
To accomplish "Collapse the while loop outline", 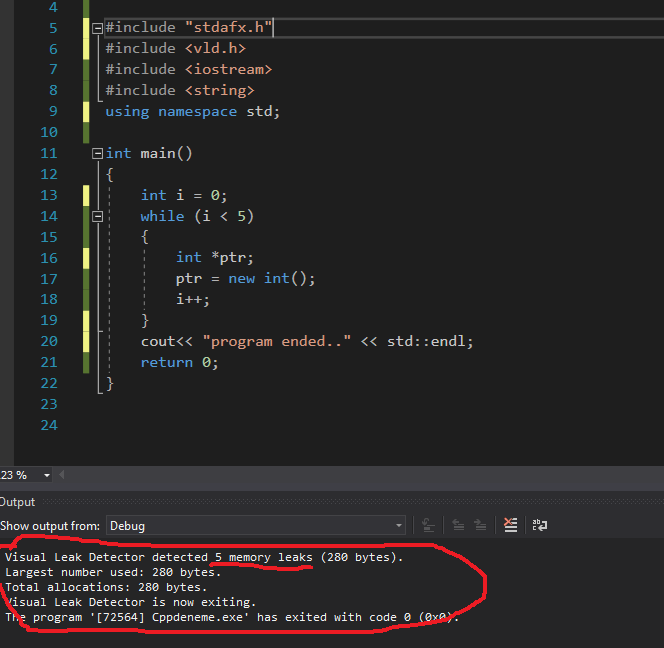I will click(x=97, y=216).
